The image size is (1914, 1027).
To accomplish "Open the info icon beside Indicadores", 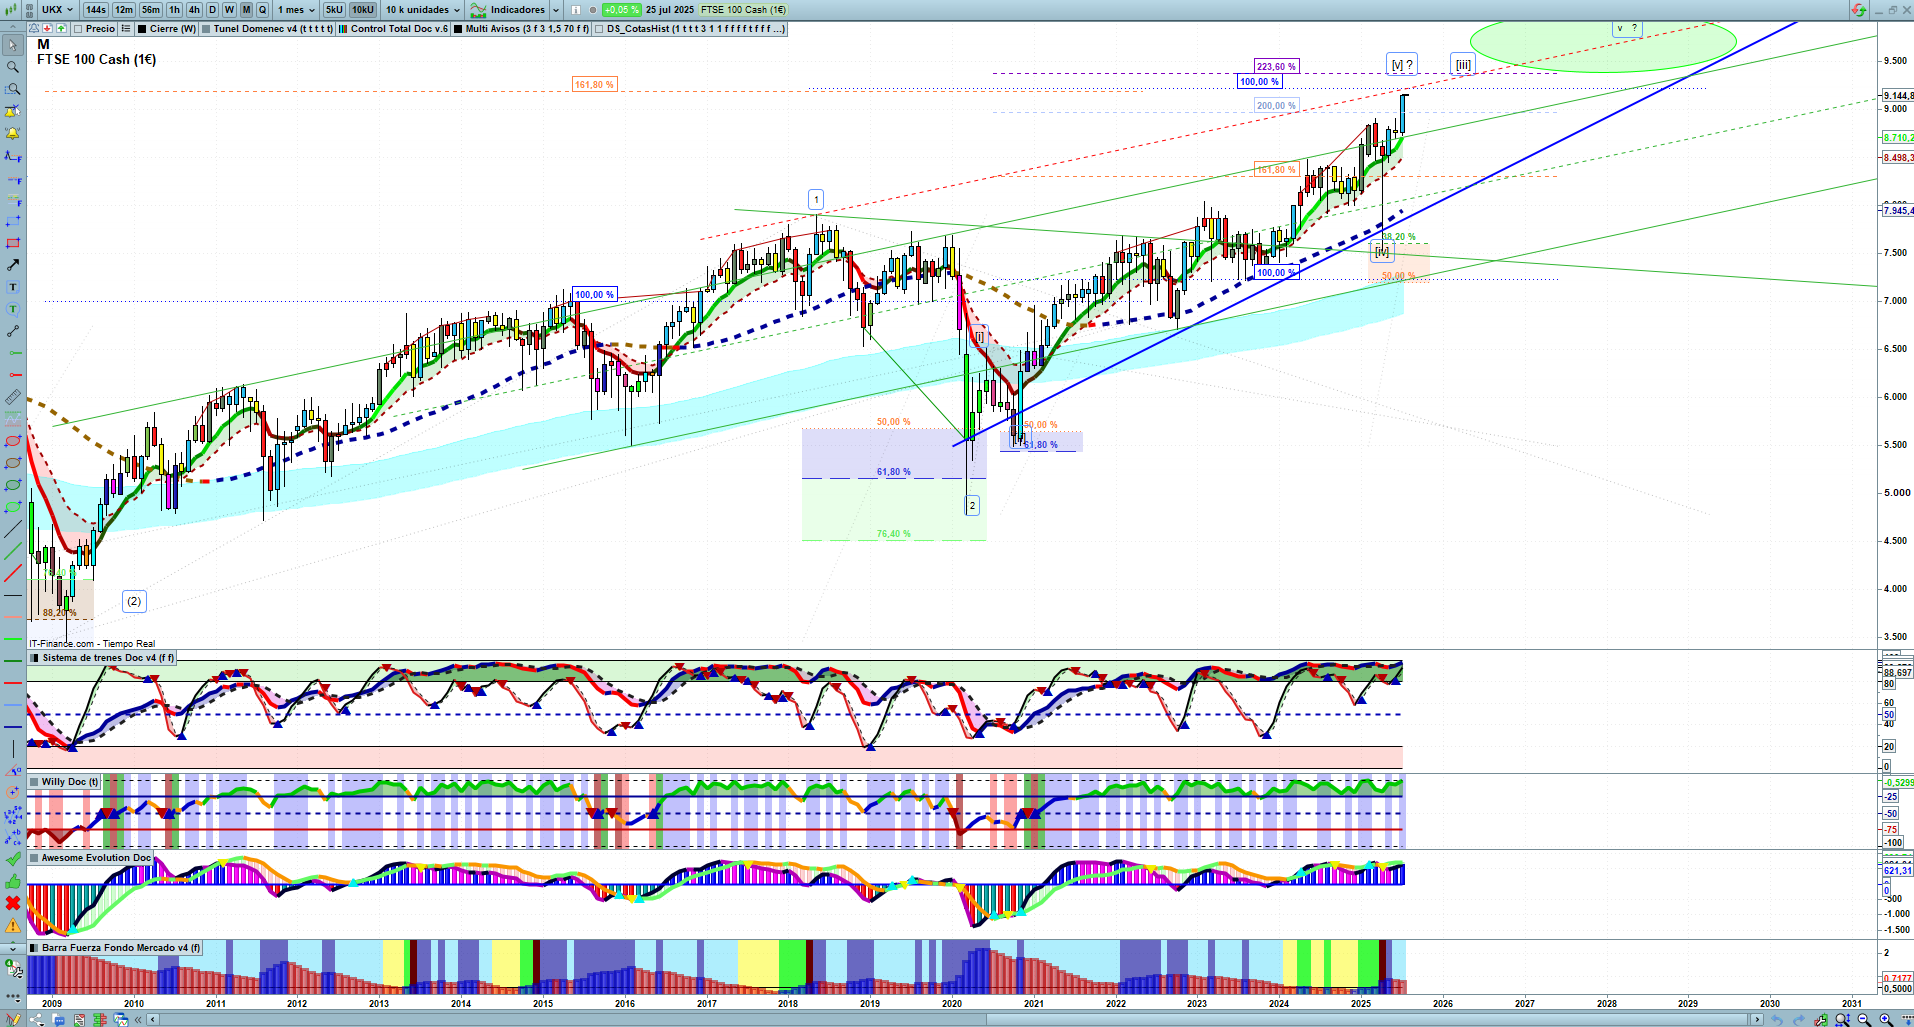I will [577, 10].
